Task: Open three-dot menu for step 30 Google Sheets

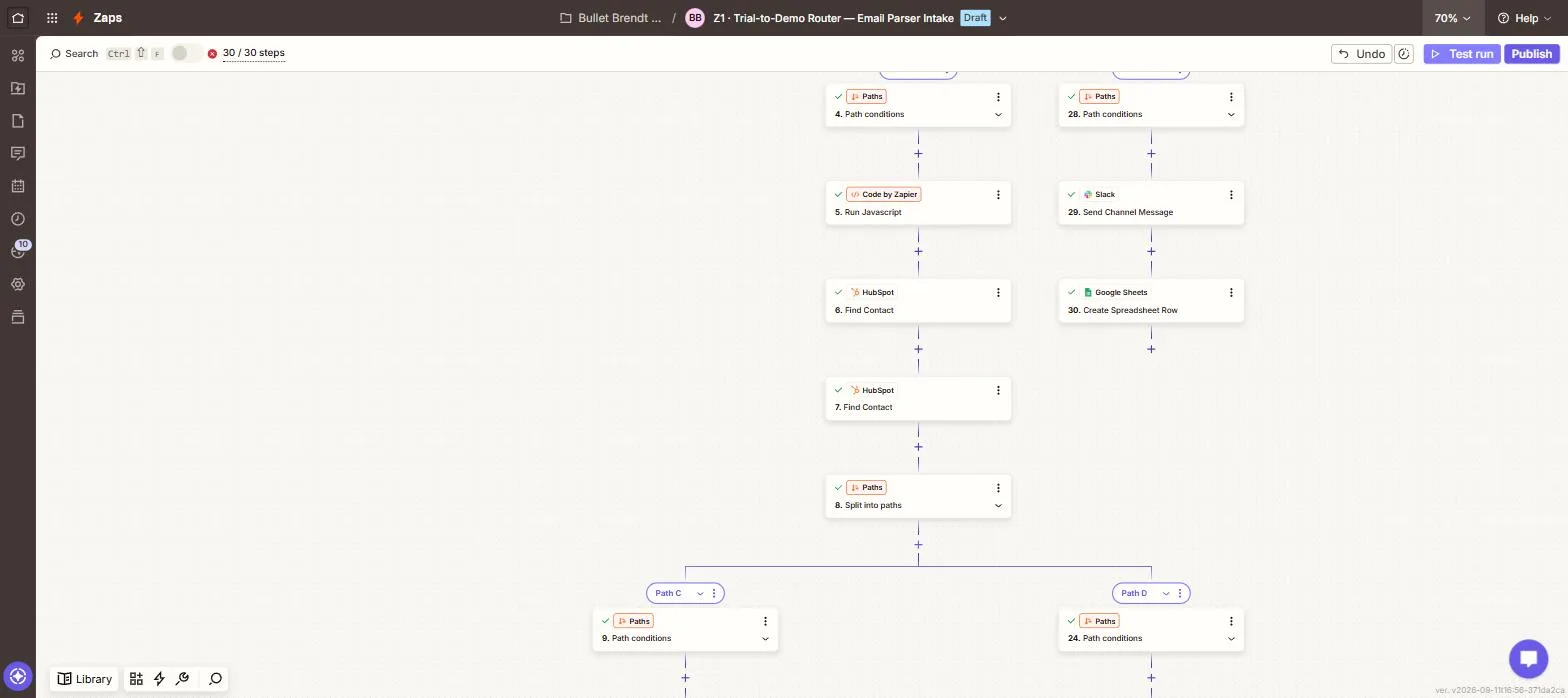Action: click(1231, 293)
